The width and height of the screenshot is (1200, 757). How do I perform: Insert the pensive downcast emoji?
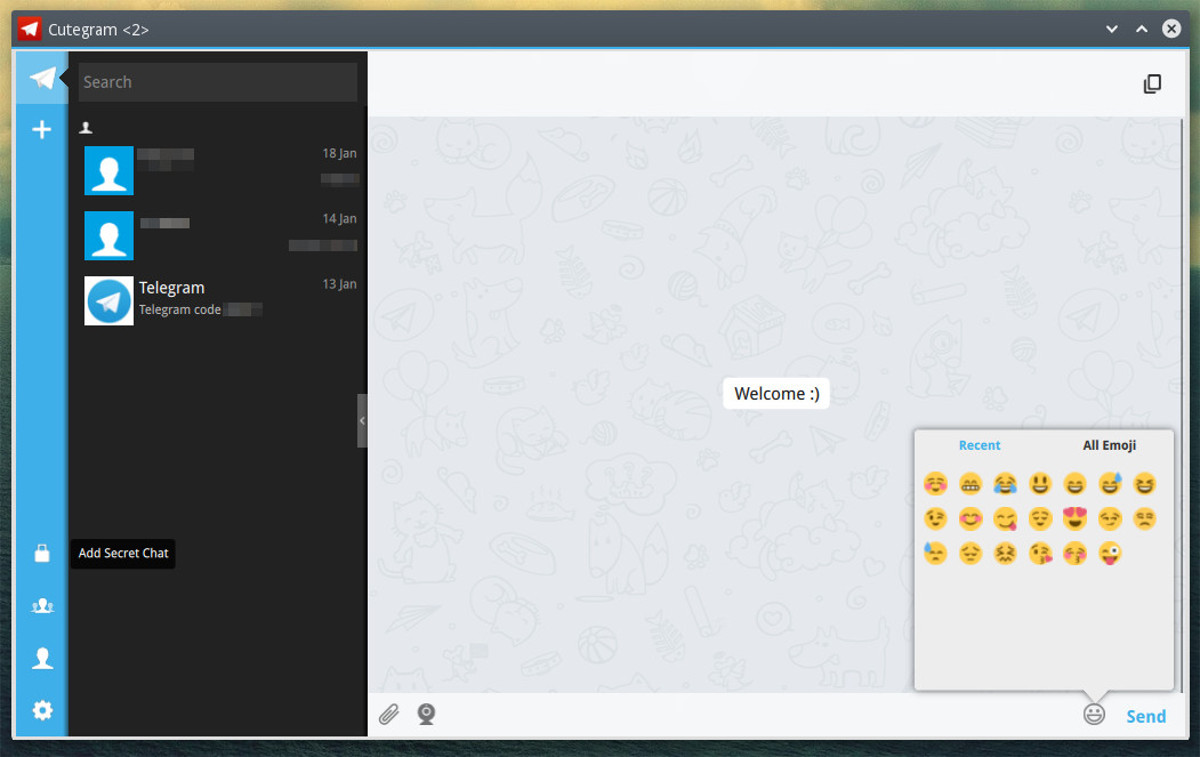(x=970, y=553)
